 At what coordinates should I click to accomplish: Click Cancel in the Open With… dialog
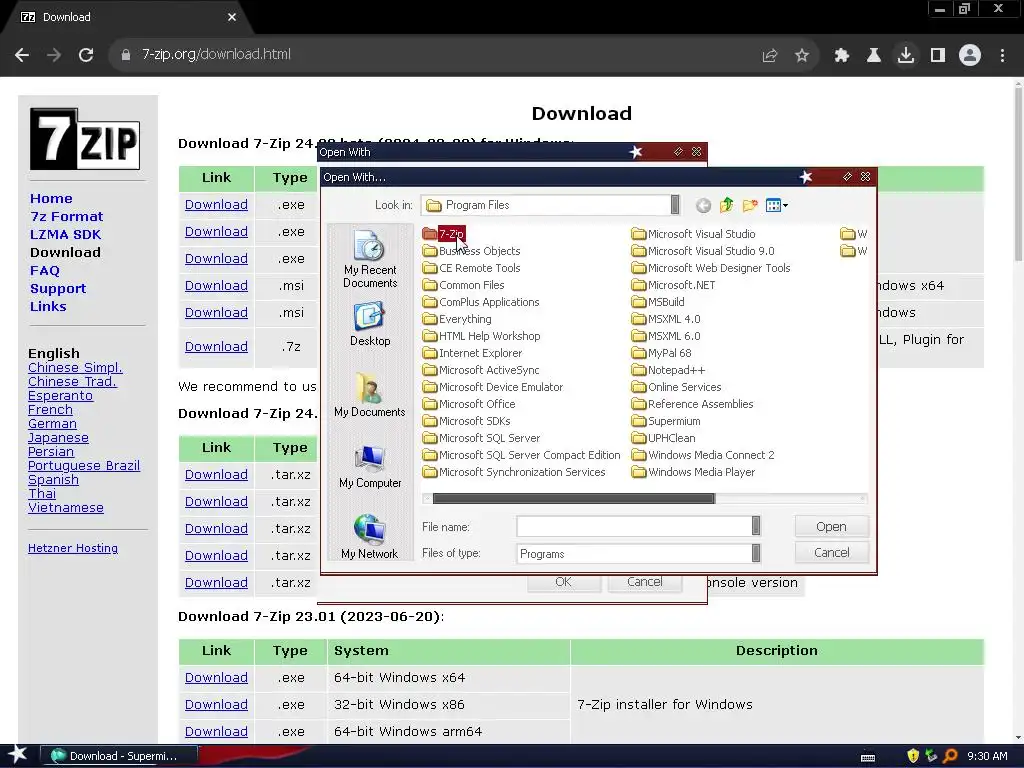[831, 552]
